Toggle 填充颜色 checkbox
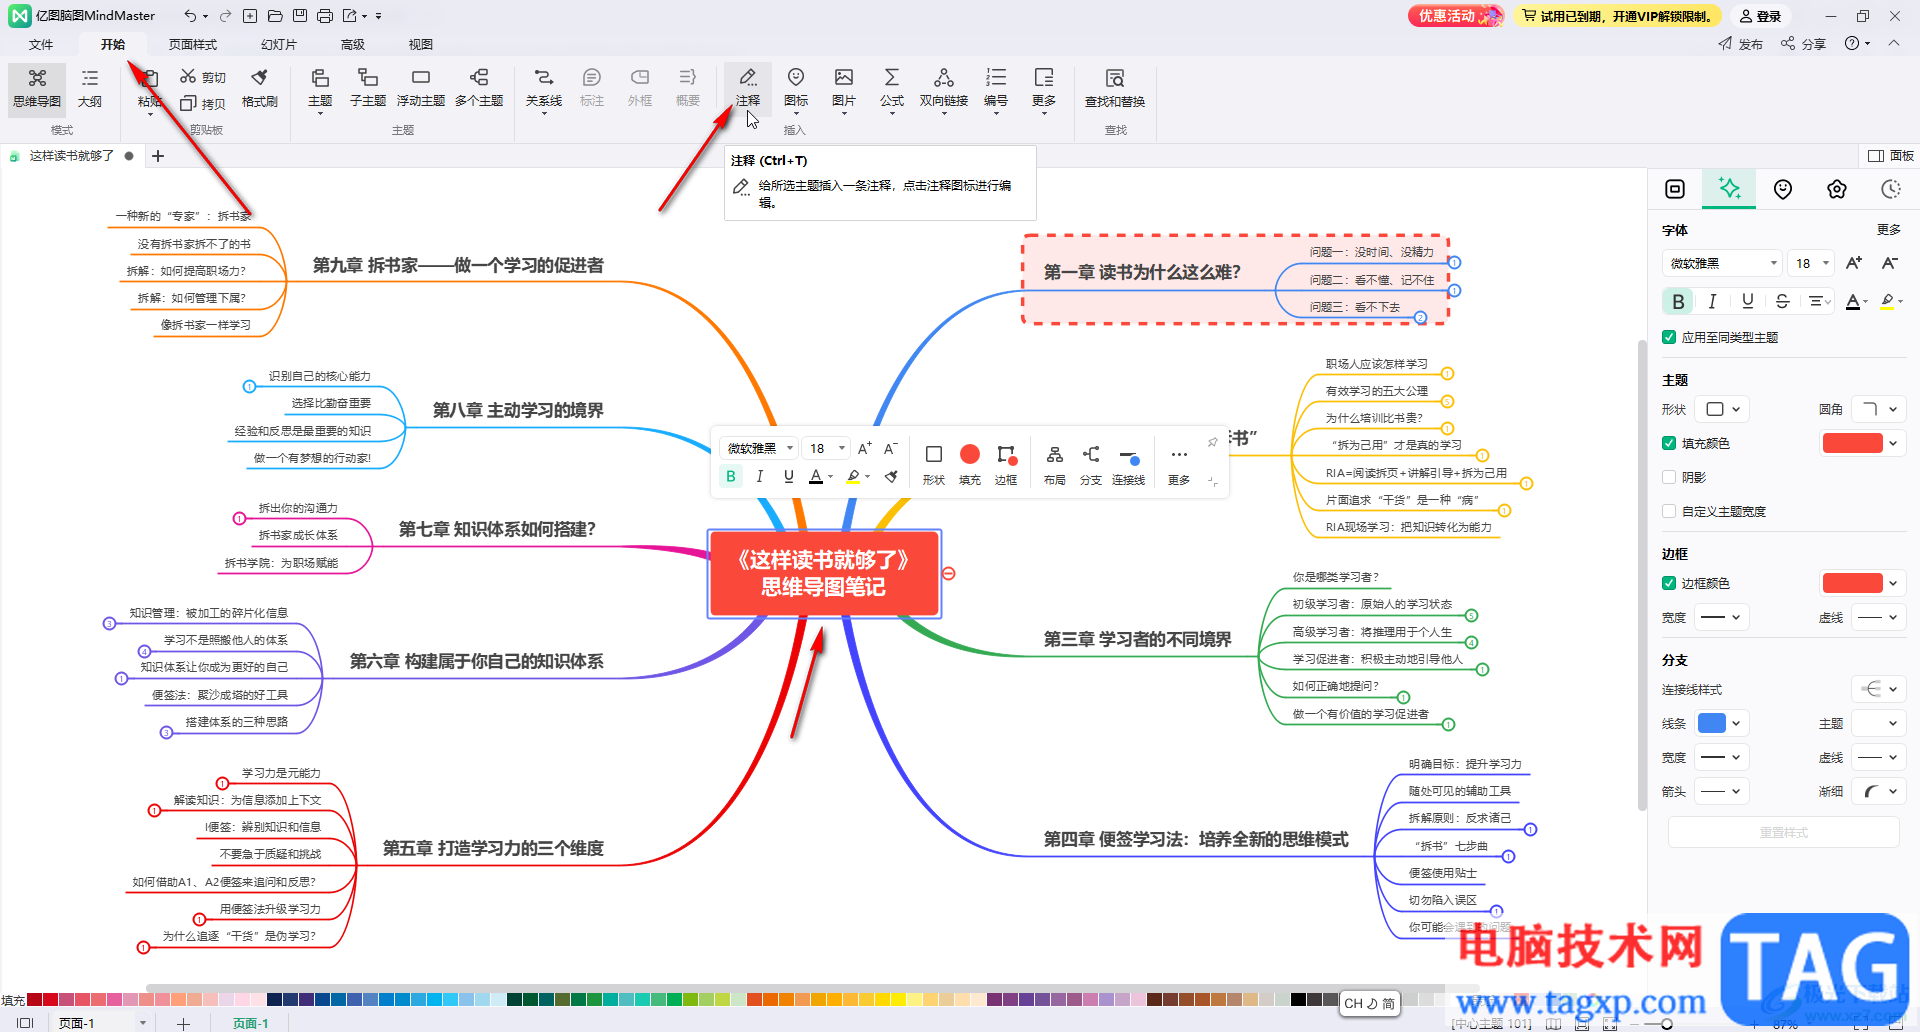Viewport: 1920px width, 1032px height. tap(1669, 443)
